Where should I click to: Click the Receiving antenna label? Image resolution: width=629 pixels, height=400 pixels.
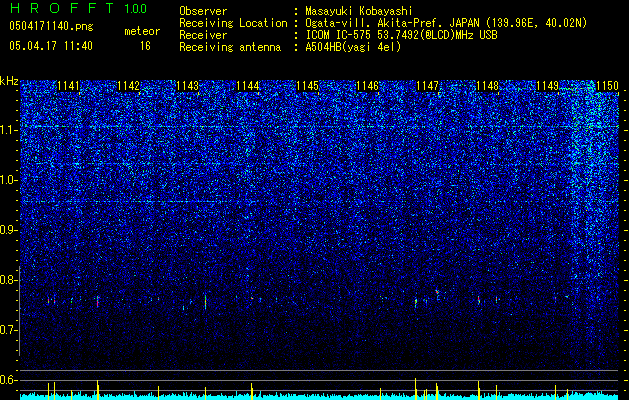(230, 47)
